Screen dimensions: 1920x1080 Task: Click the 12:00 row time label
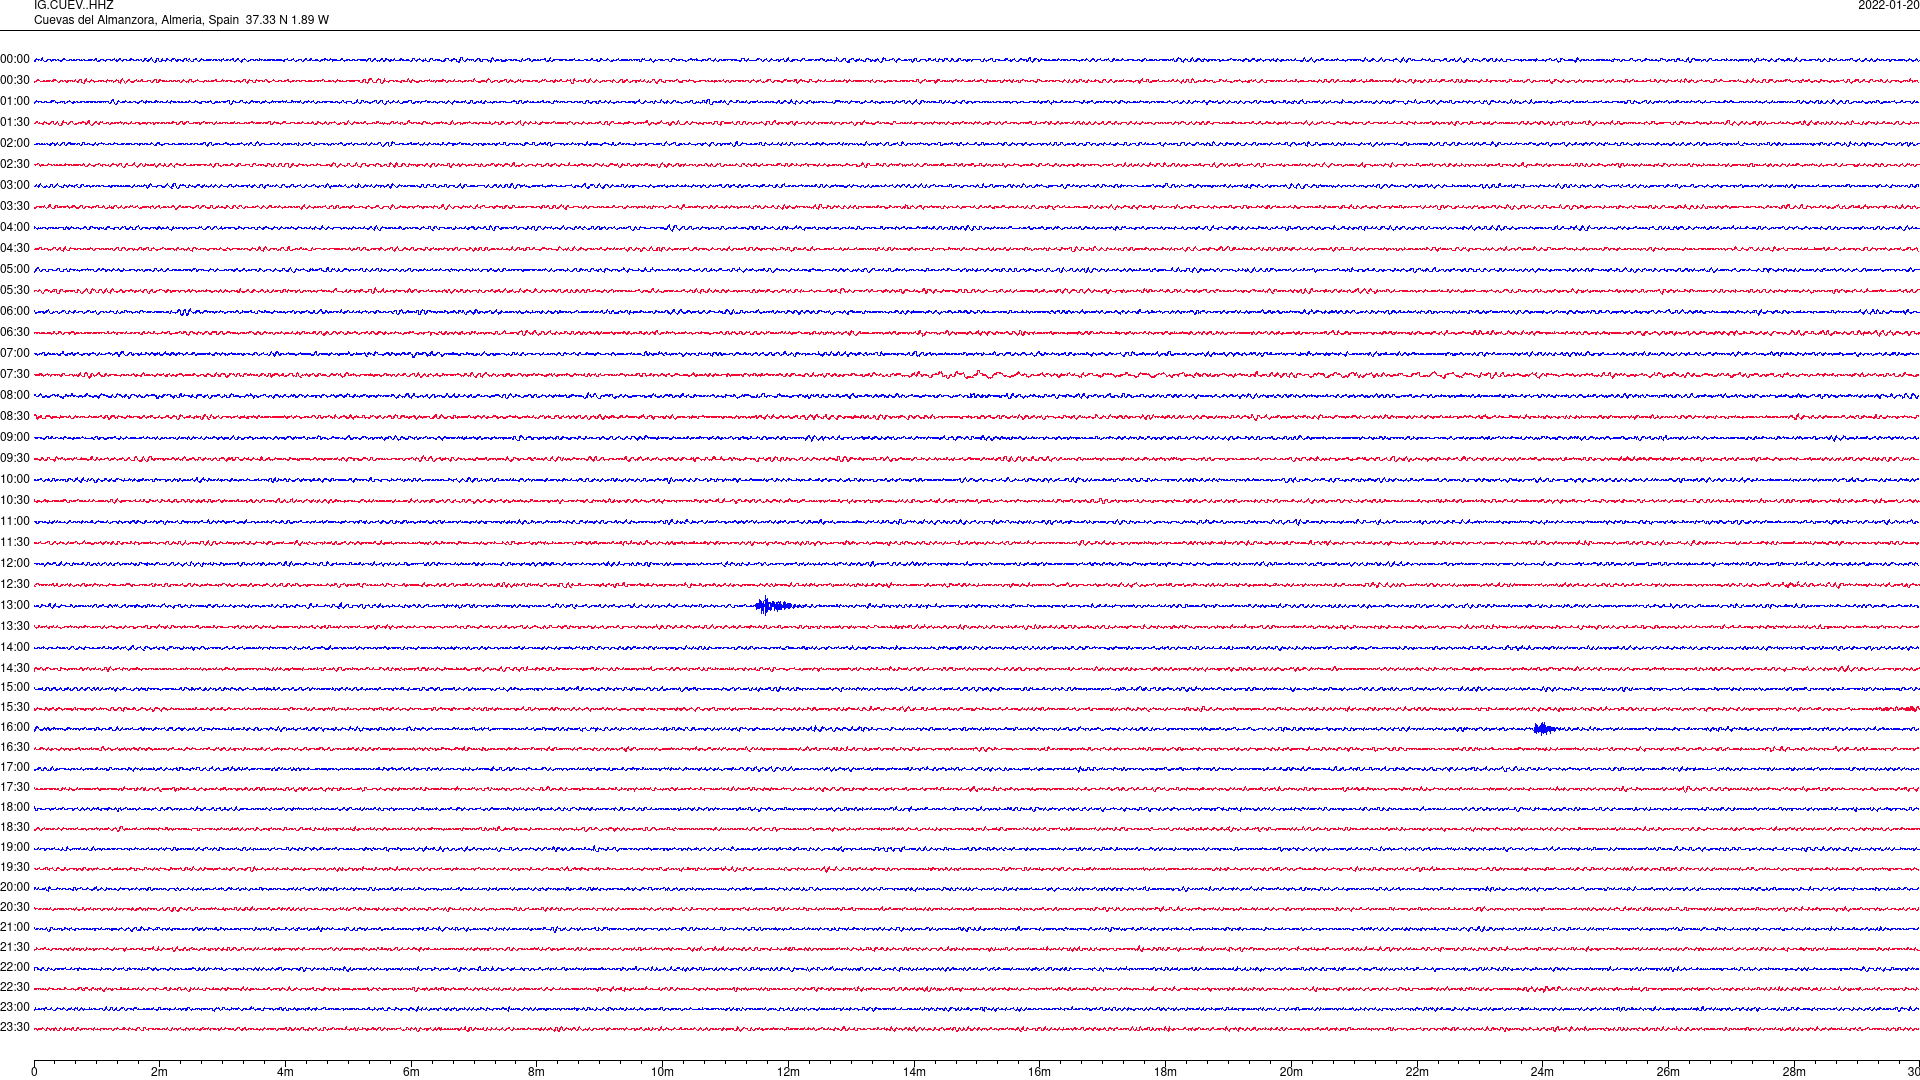tap(15, 564)
